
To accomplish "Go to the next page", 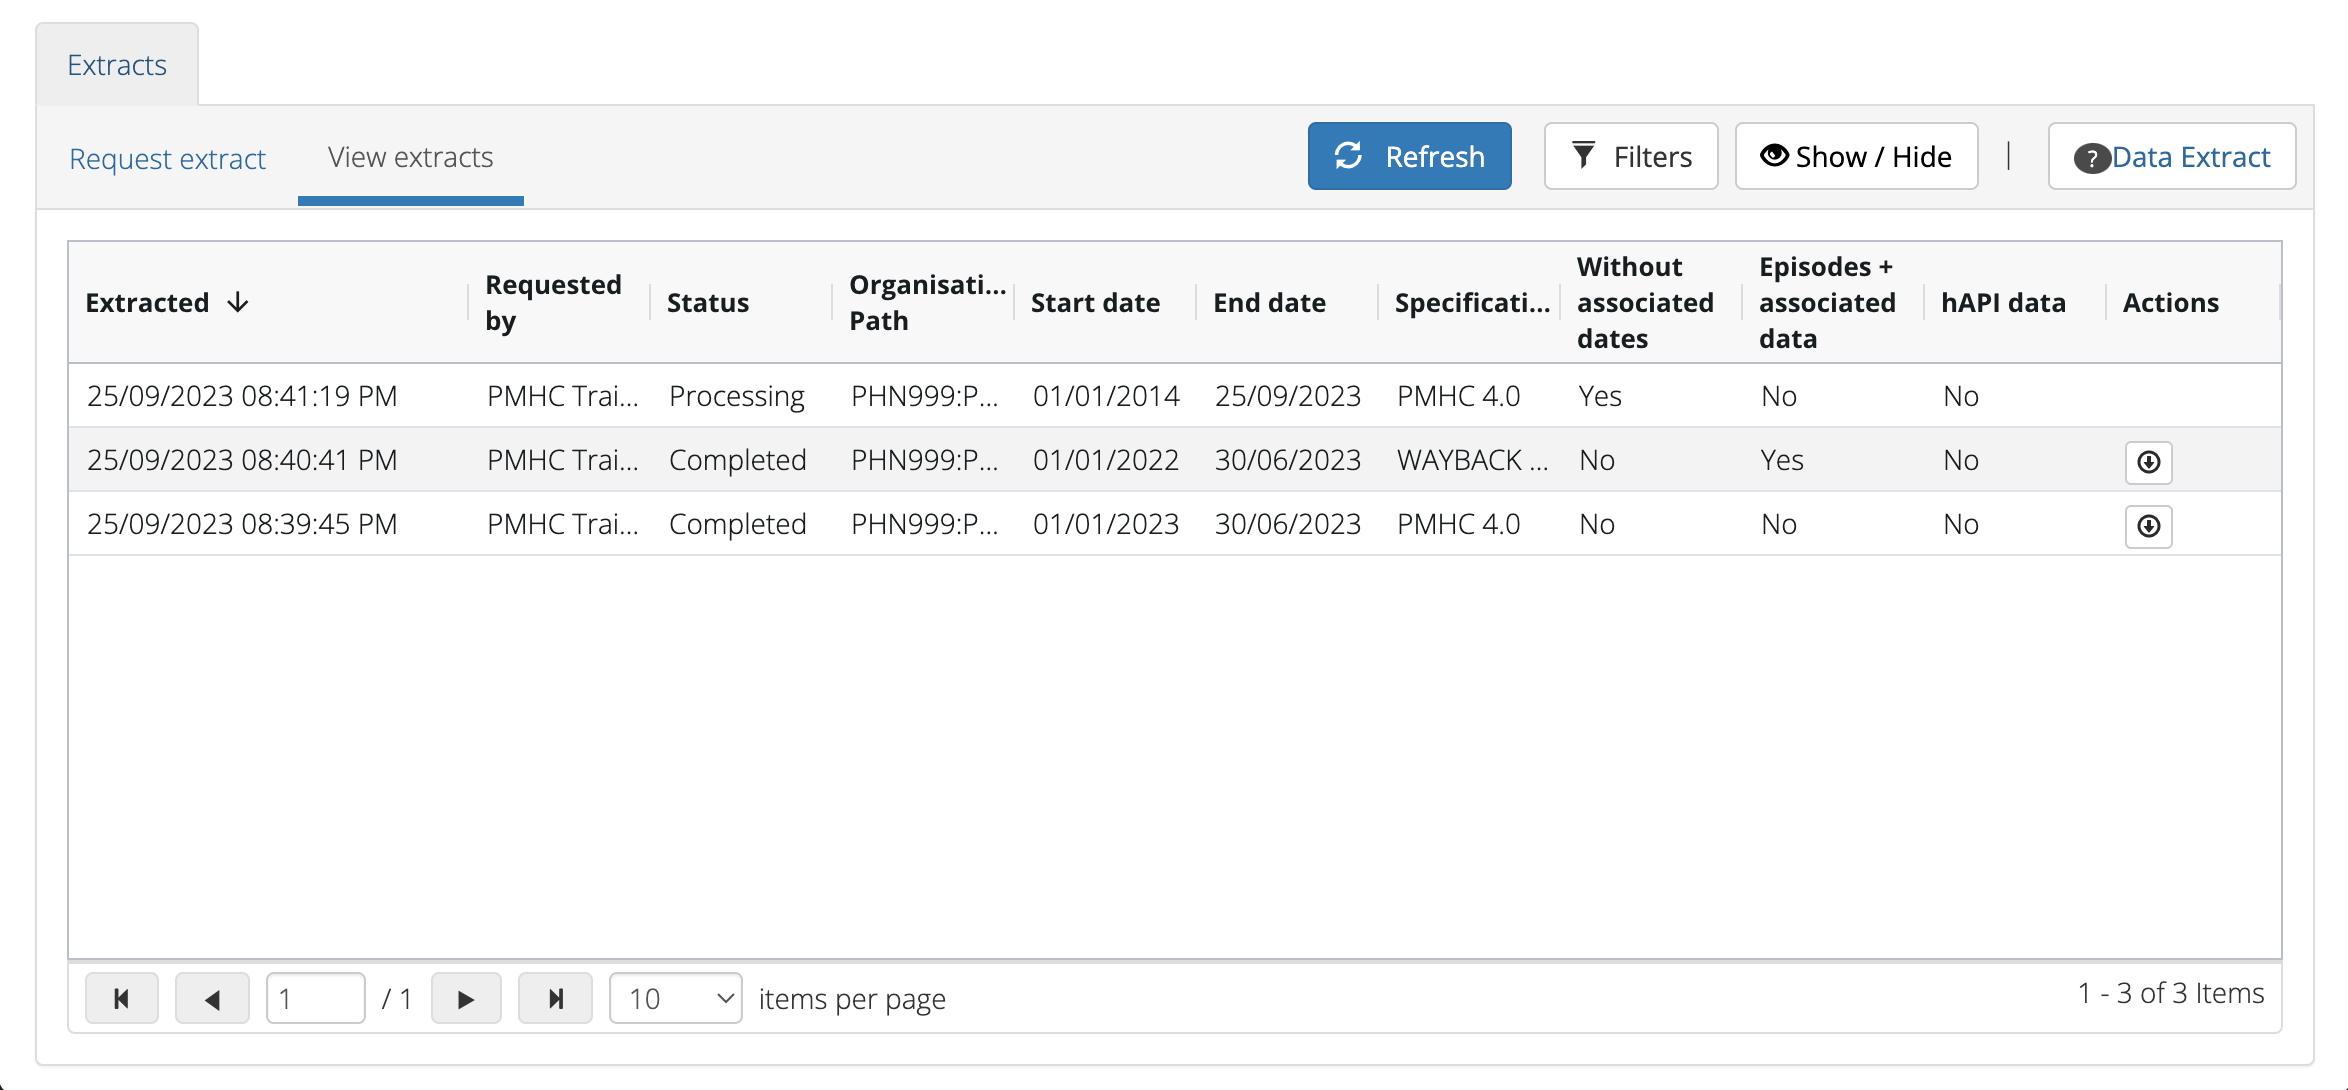I will coord(466,998).
